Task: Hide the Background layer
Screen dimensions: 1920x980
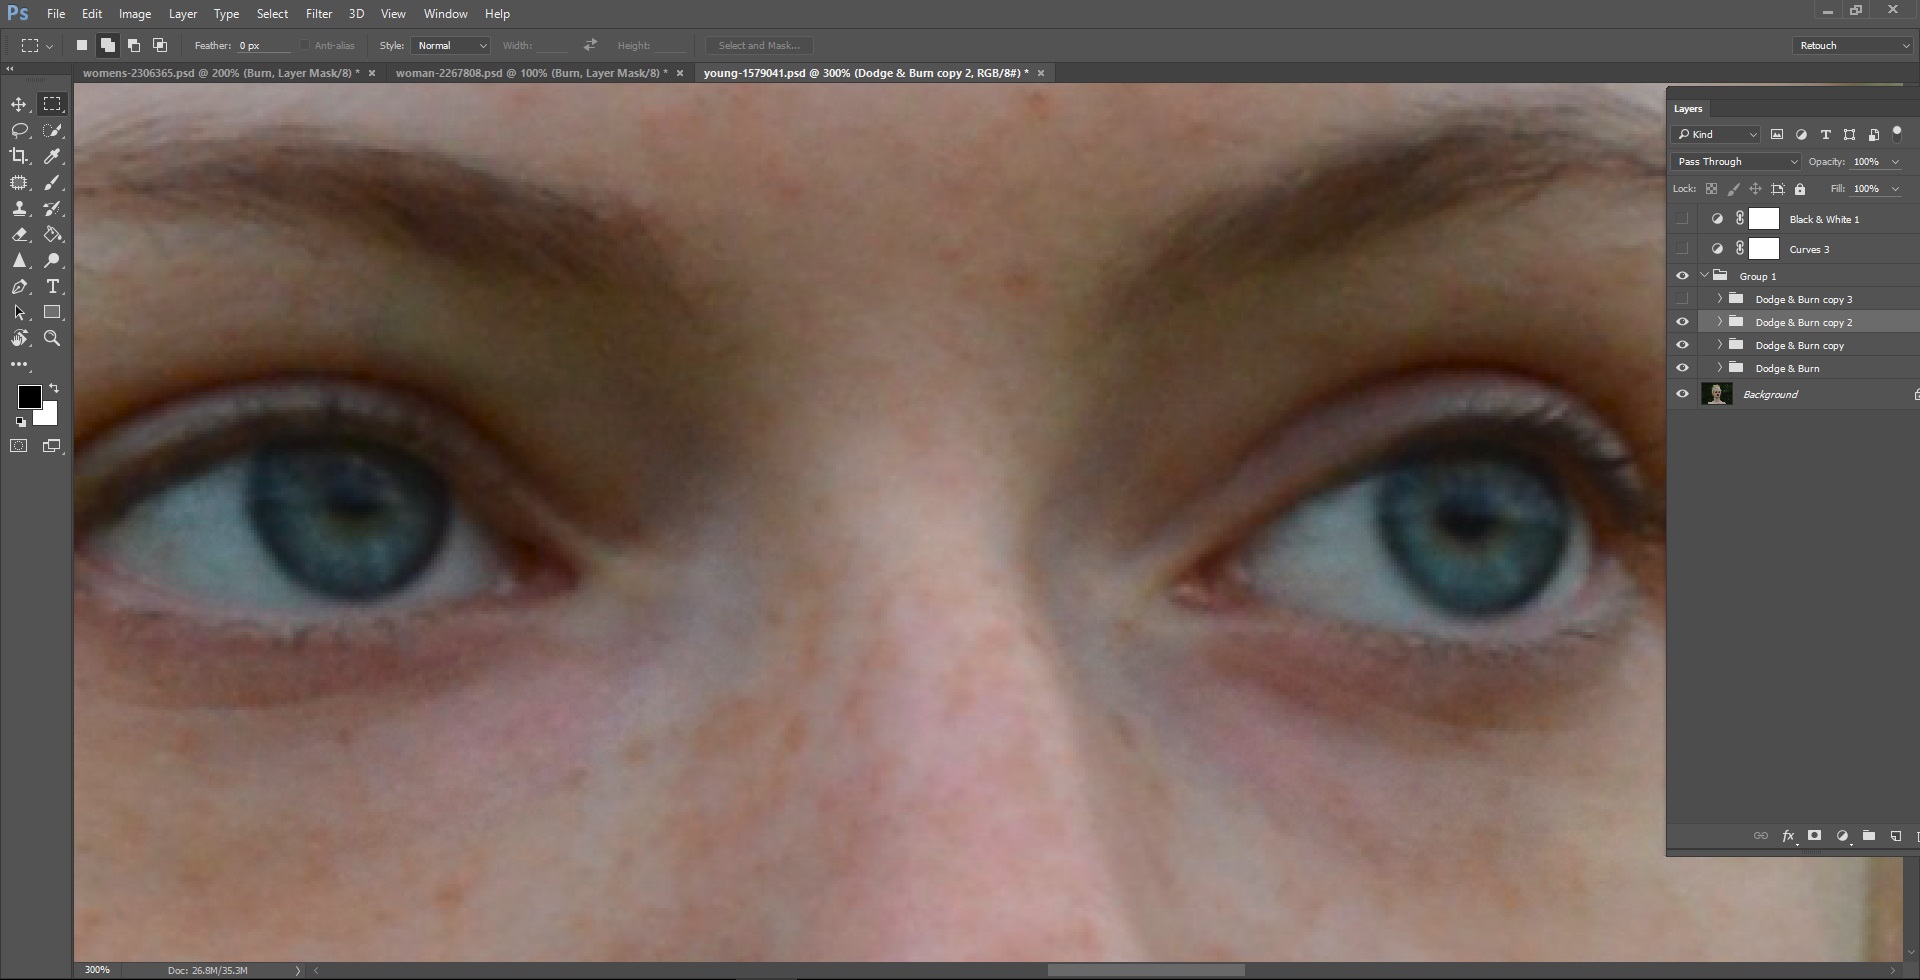Action: (1683, 394)
